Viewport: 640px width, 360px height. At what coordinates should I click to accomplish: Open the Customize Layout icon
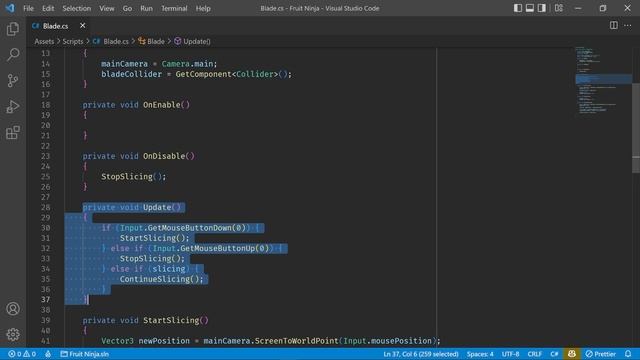coord(559,8)
